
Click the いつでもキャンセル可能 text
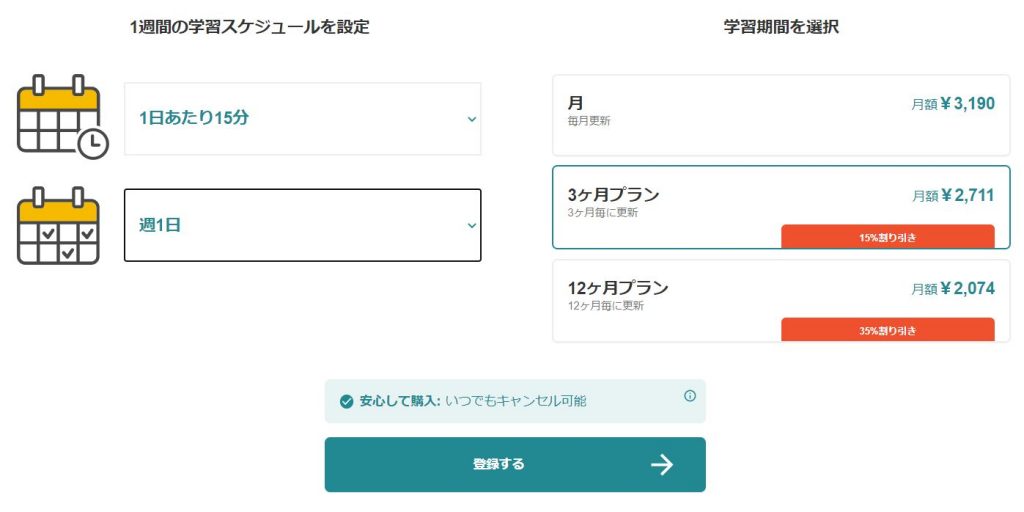tap(516, 401)
